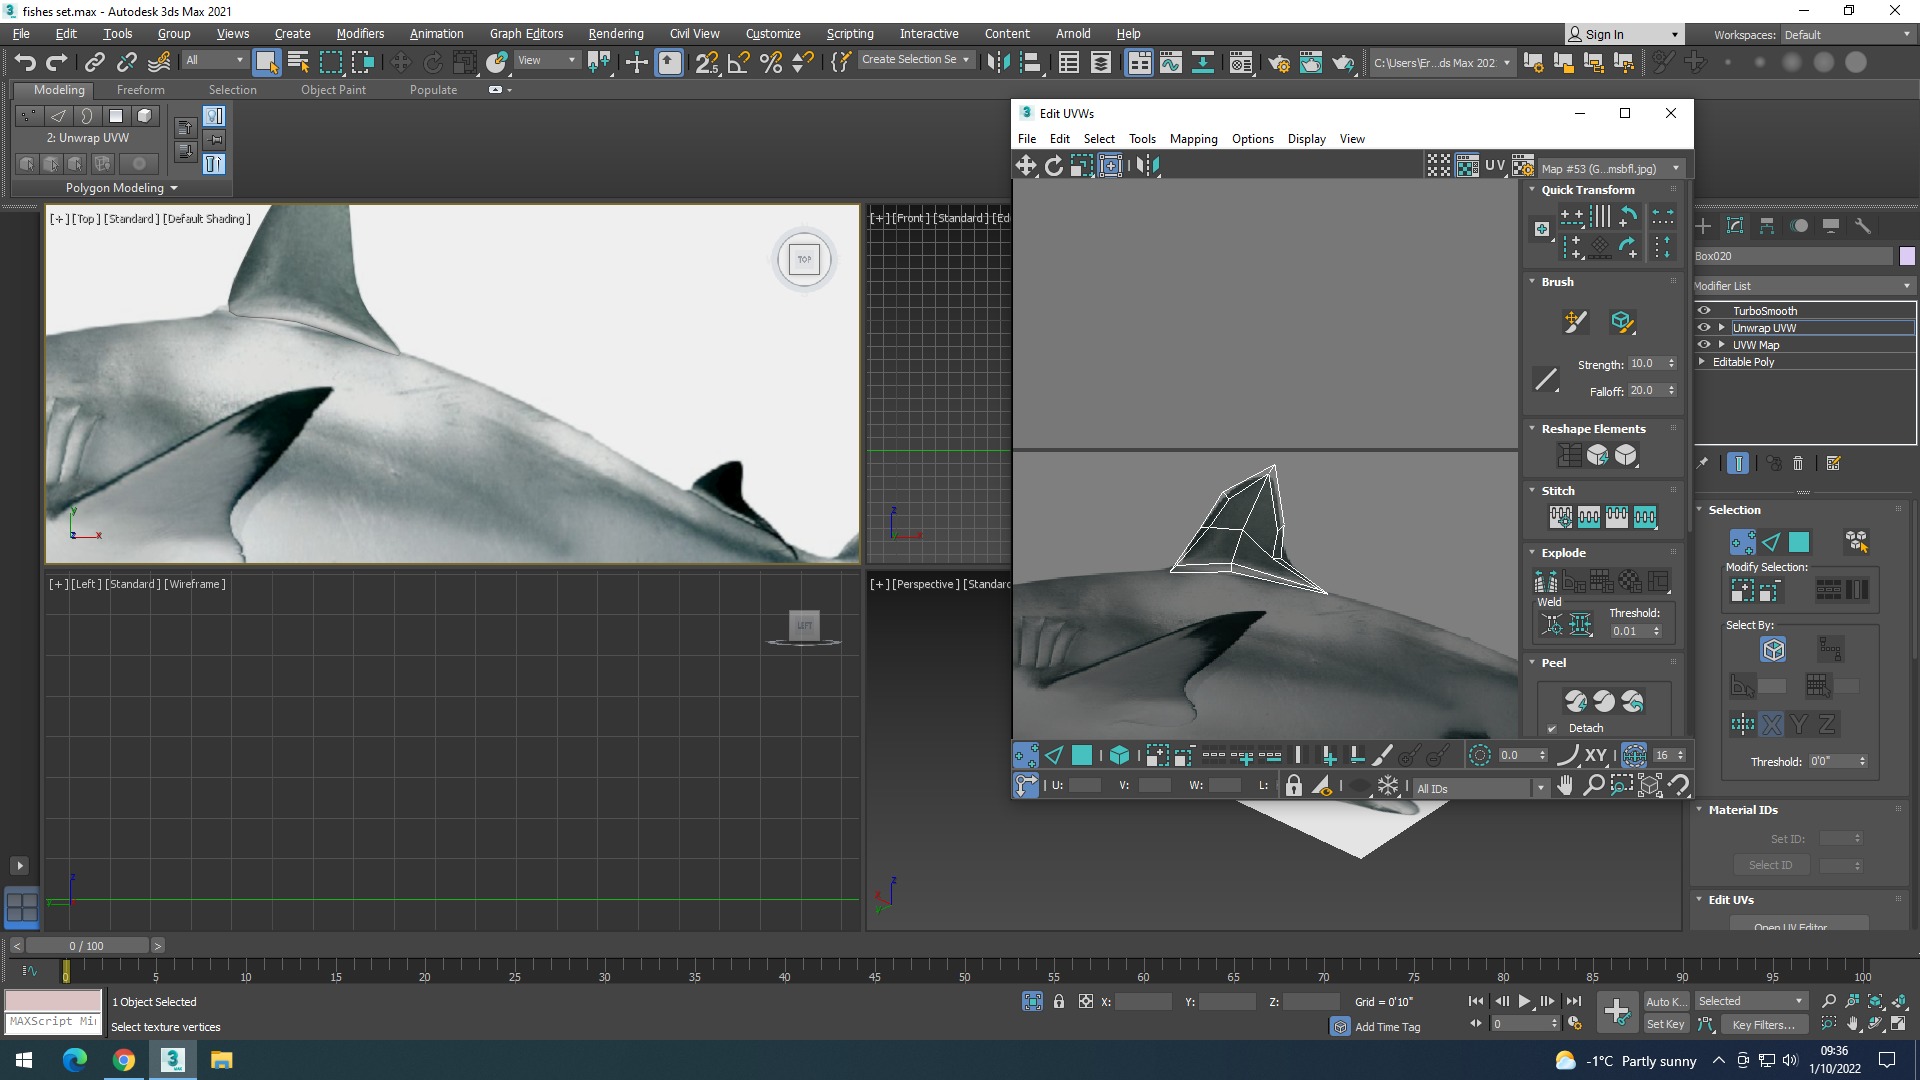Viewport: 1920px width, 1080px height.
Task: Click the Select ID button
Action: [1770, 865]
